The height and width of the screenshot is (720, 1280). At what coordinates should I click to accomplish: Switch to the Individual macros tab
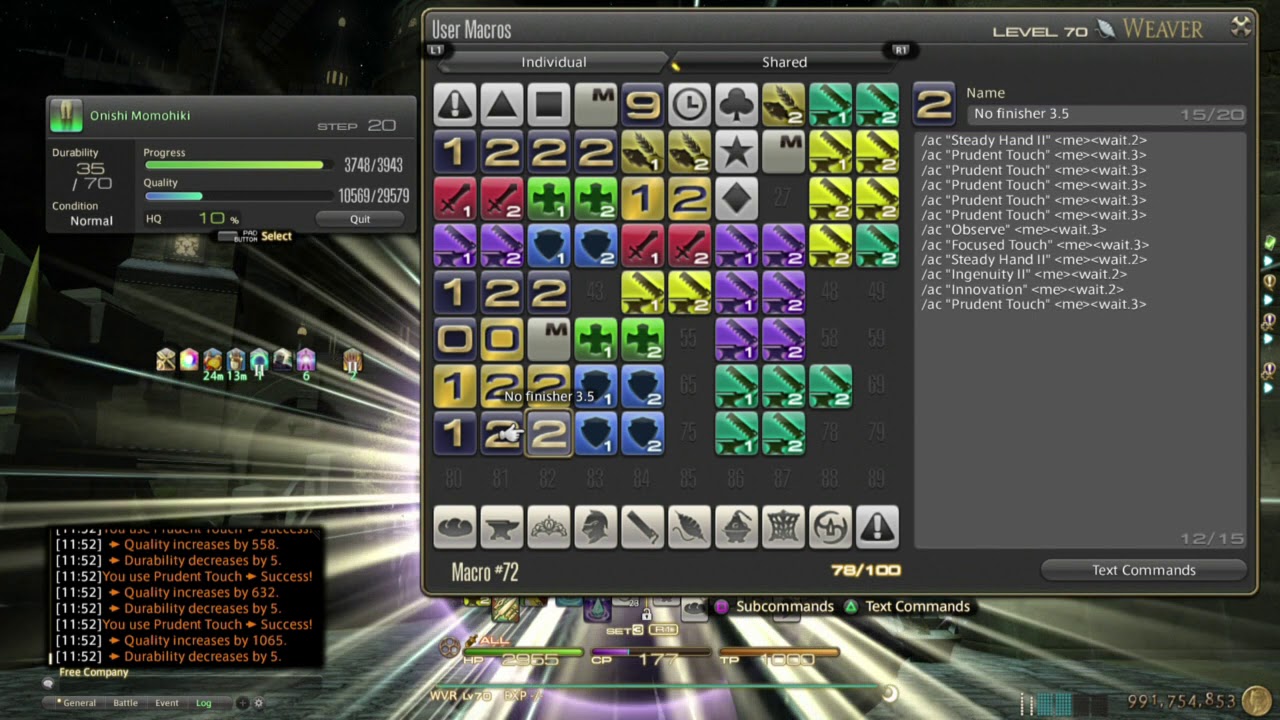(553, 62)
